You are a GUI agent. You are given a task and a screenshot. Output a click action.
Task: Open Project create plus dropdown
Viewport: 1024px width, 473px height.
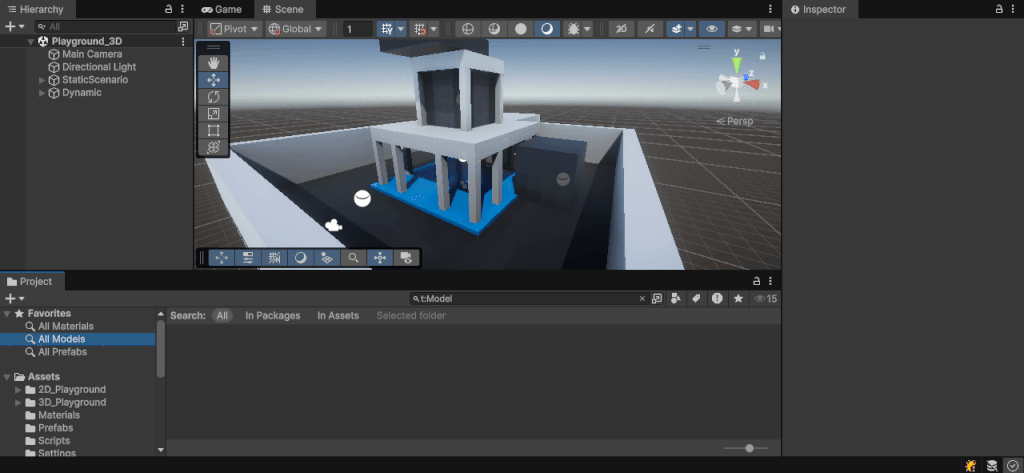(14, 299)
